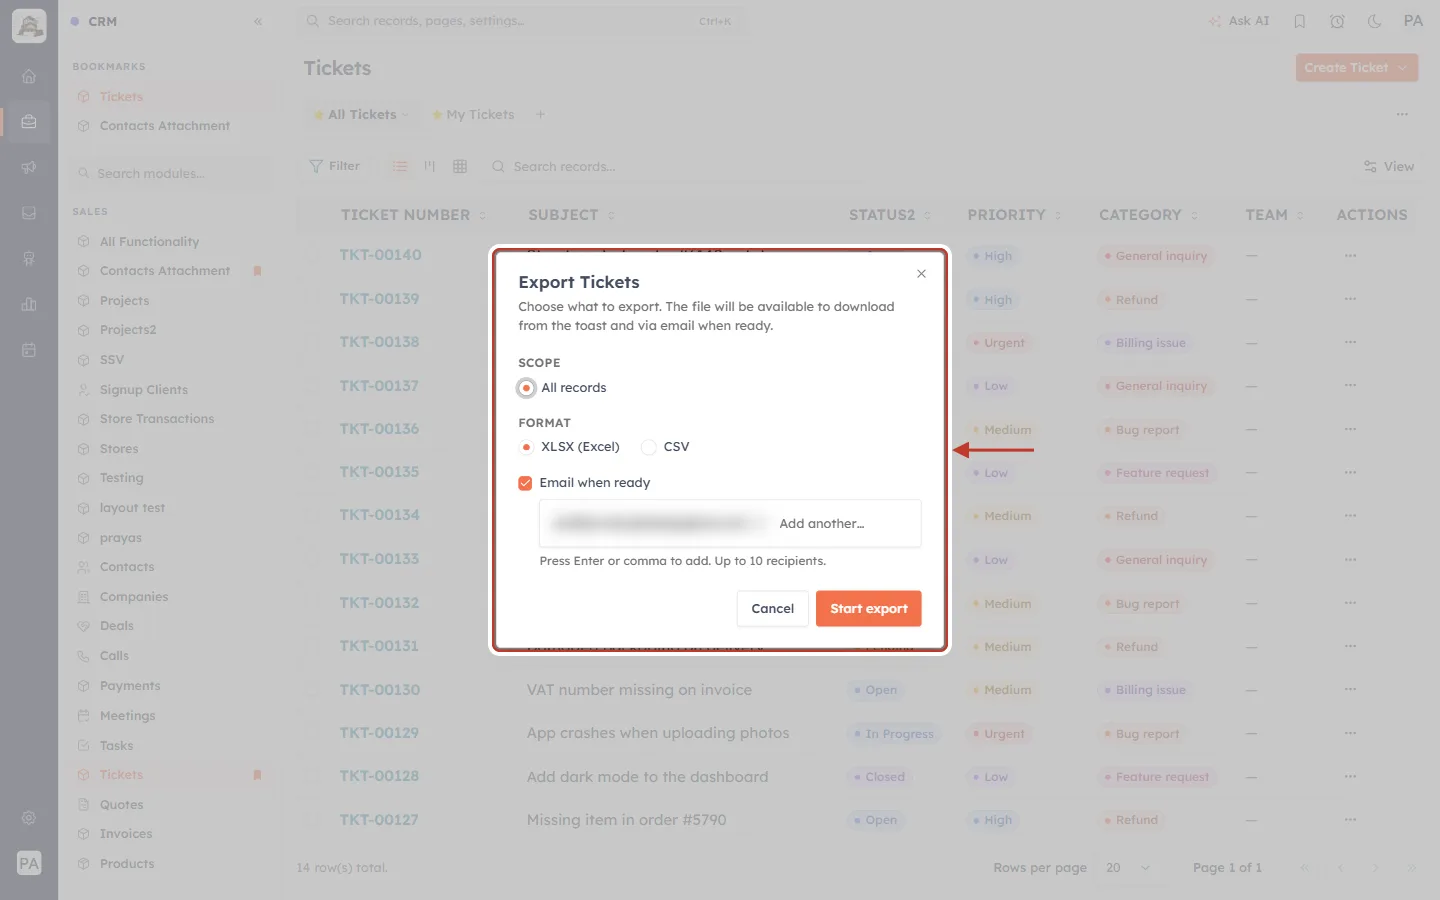Open inbox icon in left rail

[x=29, y=213]
